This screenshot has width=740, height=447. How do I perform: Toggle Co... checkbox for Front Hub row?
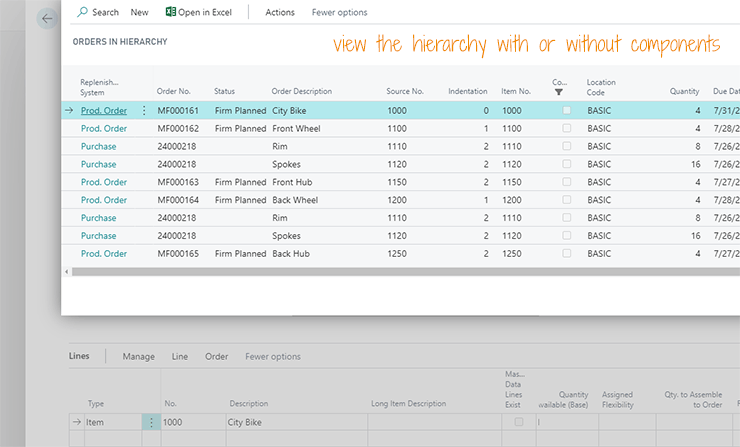566,182
